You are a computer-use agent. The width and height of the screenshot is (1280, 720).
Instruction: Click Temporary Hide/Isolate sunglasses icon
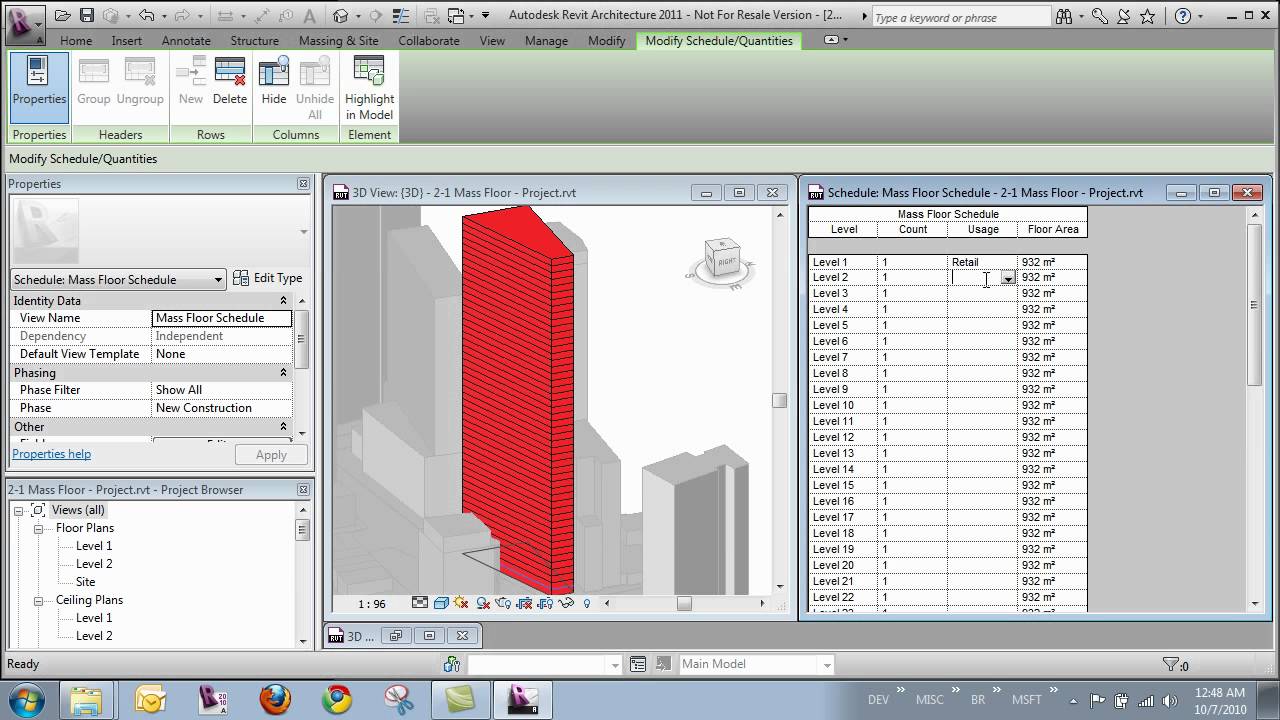[x=566, y=603]
